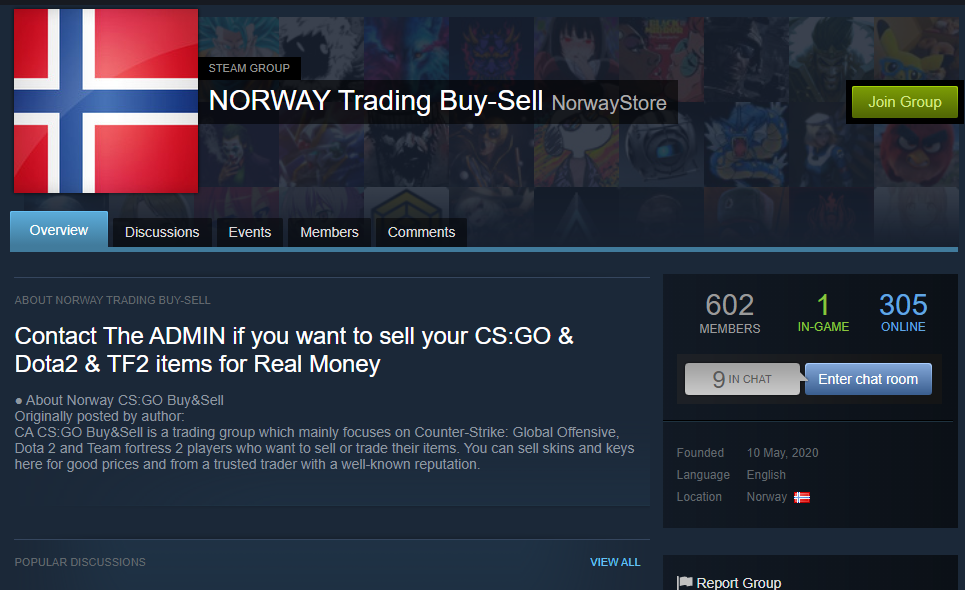
Task: Go to the Members tab
Action: [329, 232]
